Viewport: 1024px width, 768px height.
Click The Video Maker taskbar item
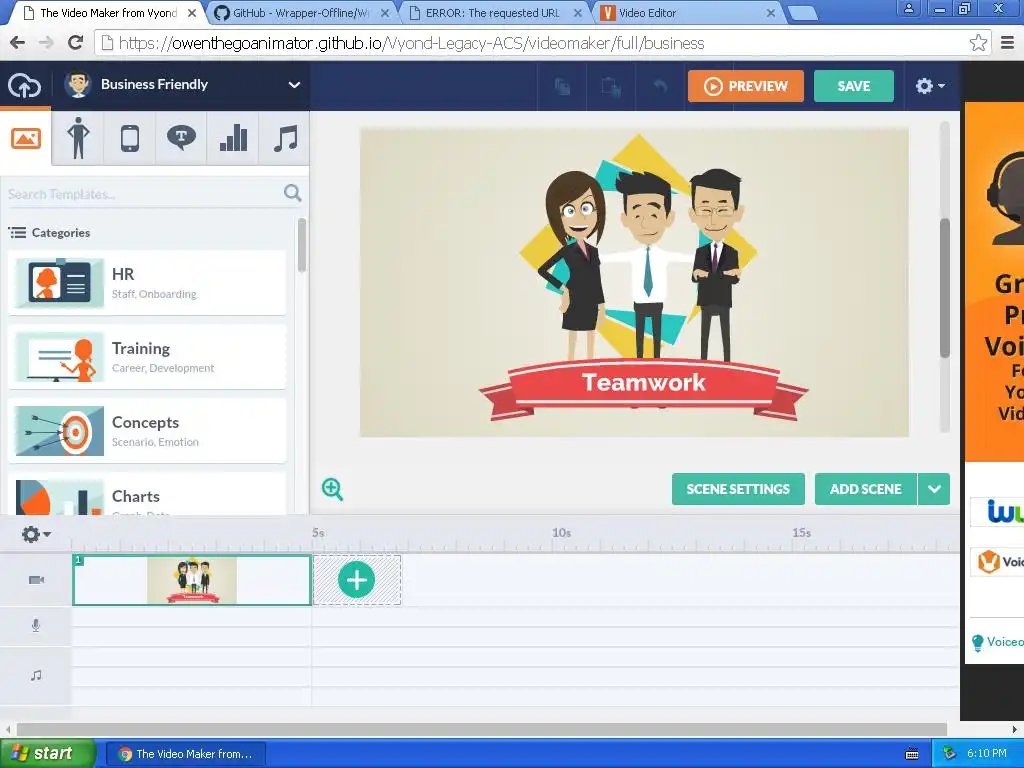185,754
